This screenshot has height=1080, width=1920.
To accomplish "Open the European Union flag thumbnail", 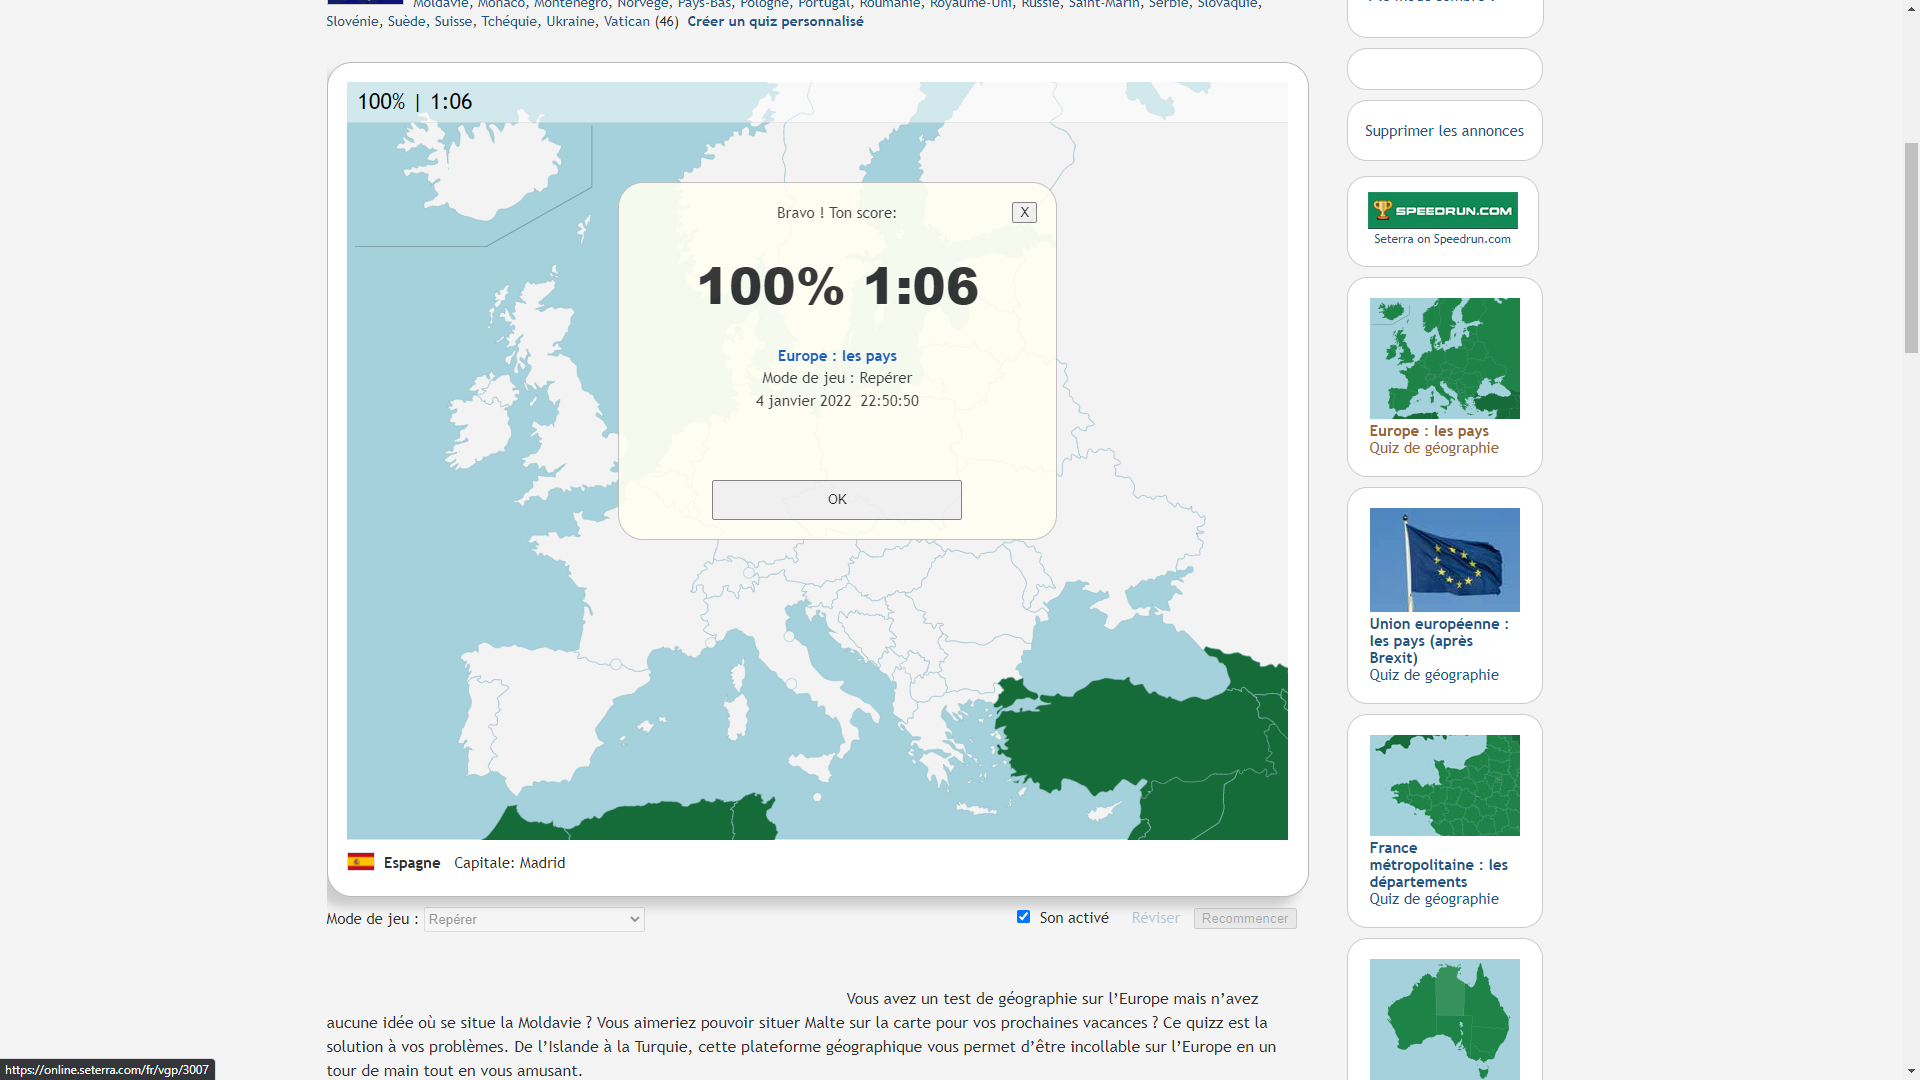I will pos(1444,560).
